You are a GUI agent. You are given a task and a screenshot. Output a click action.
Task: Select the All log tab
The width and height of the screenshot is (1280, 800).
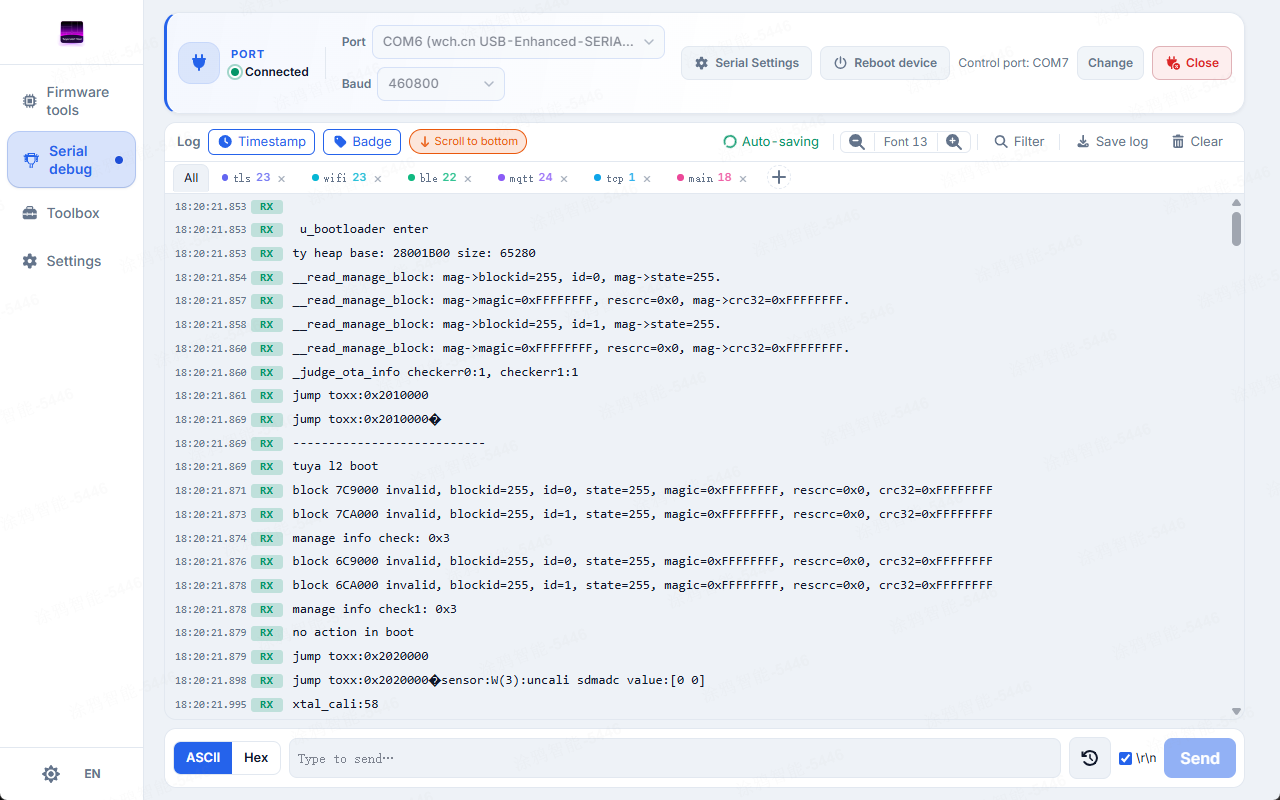191,178
